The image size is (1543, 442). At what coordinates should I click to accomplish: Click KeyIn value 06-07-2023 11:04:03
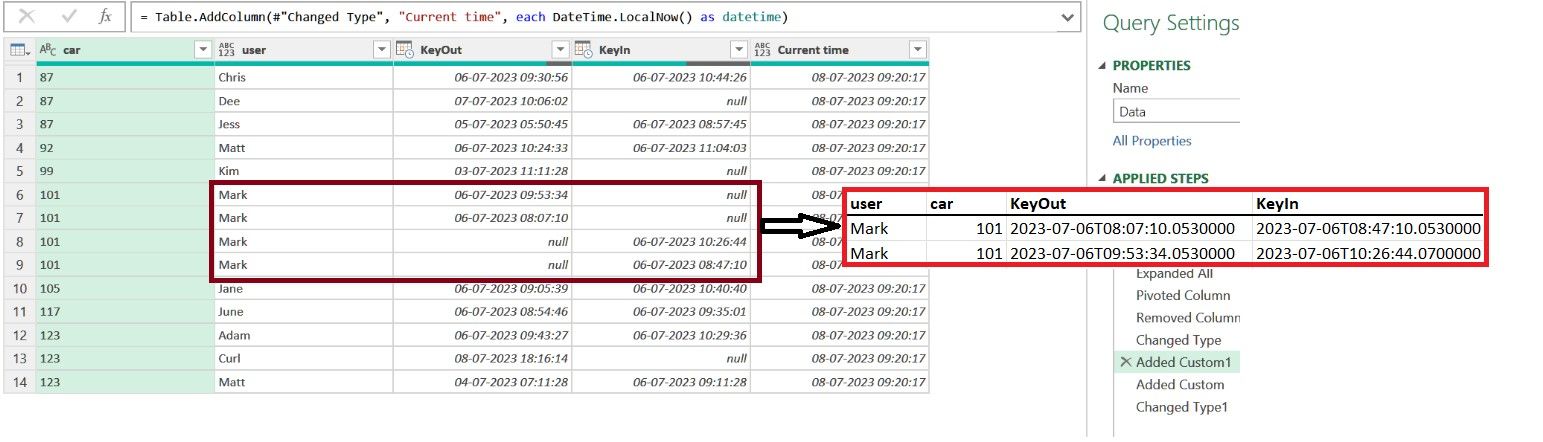661,148
